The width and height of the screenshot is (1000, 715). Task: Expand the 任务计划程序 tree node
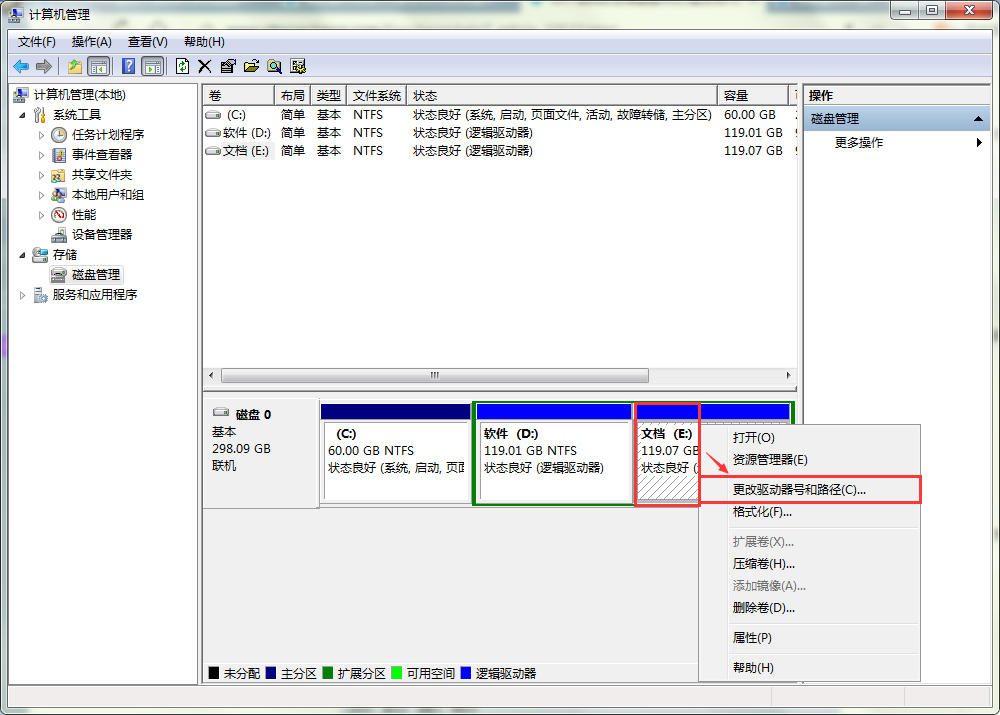click(41, 135)
